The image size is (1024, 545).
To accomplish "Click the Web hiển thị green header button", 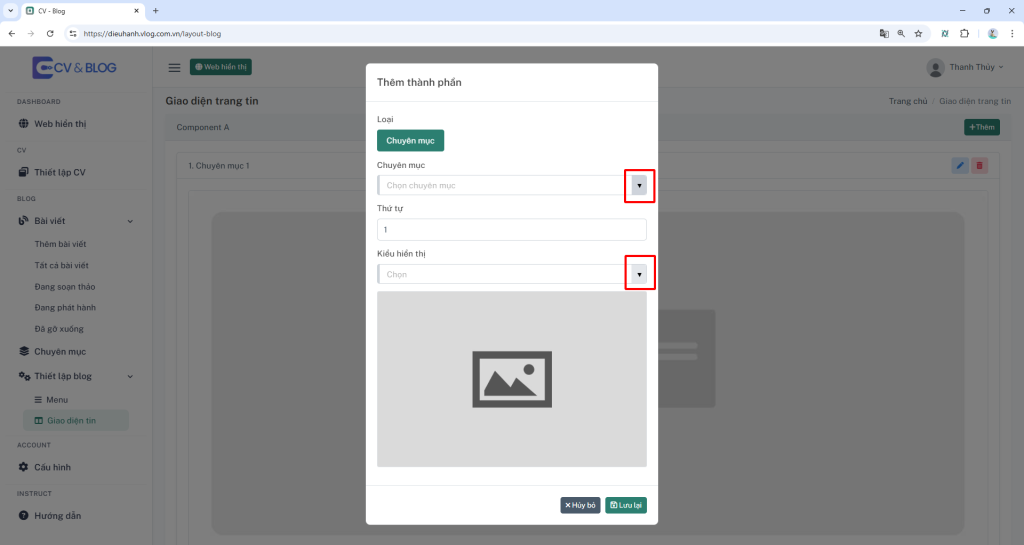I will pos(221,67).
